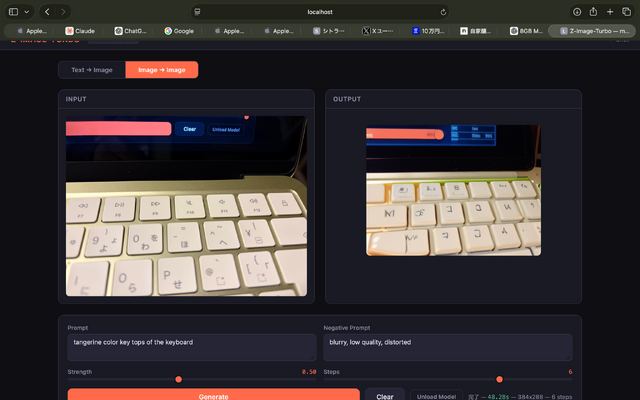Viewport: 640px width, 400px height.
Task: Switch to the Claude browser tab
Action: click(80, 31)
